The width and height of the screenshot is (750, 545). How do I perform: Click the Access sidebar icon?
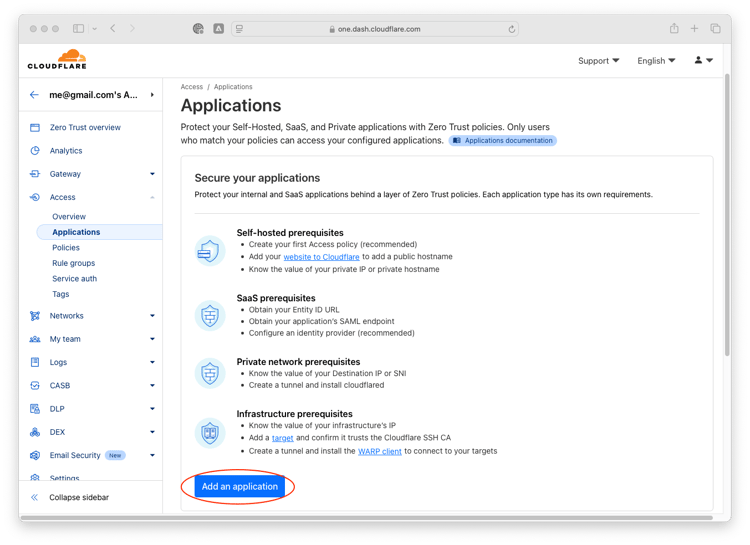(35, 197)
